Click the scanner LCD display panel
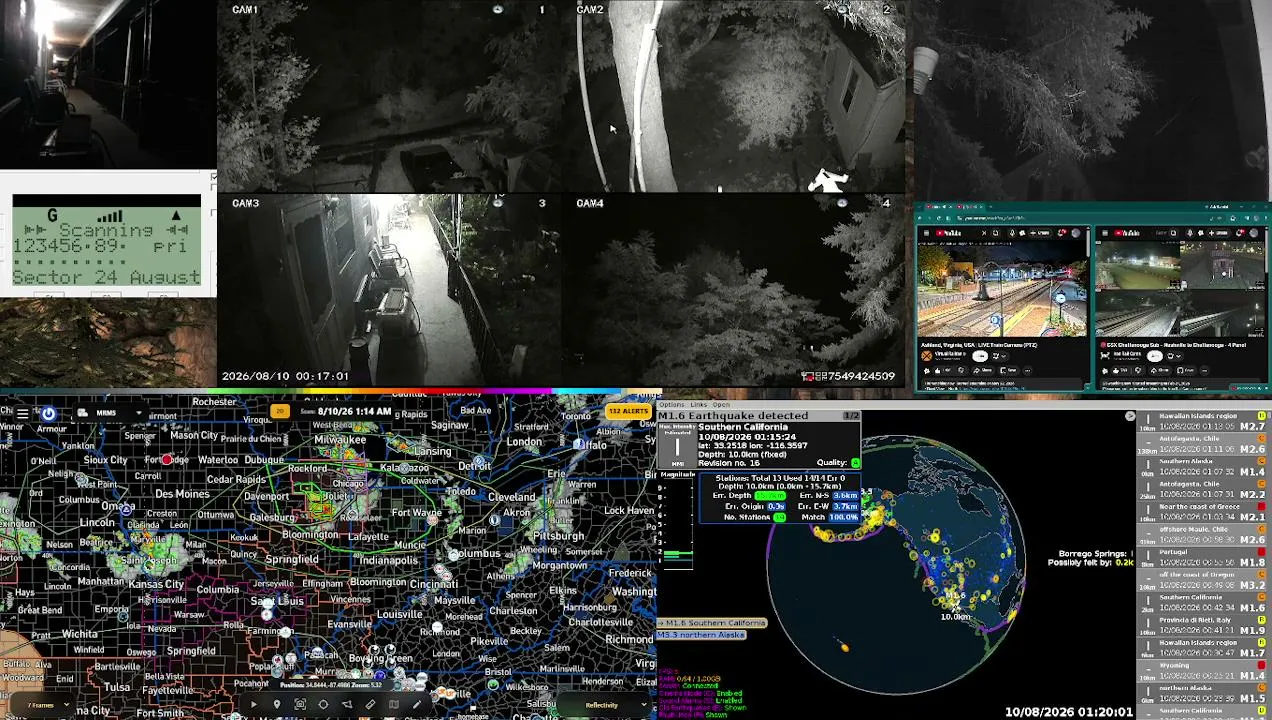This screenshot has height=720, width=1272. point(107,241)
